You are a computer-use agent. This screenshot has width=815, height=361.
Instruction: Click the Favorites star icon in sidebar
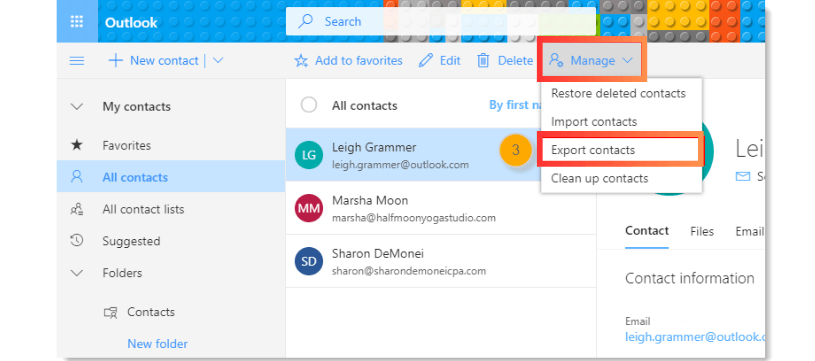77,145
